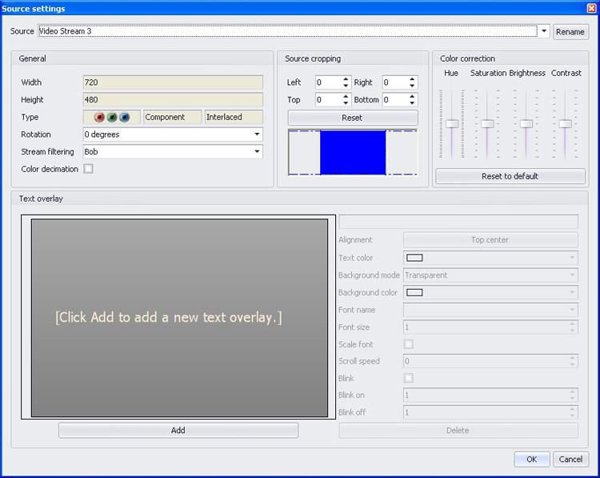Adjust the Hue slider handle

point(453,123)
